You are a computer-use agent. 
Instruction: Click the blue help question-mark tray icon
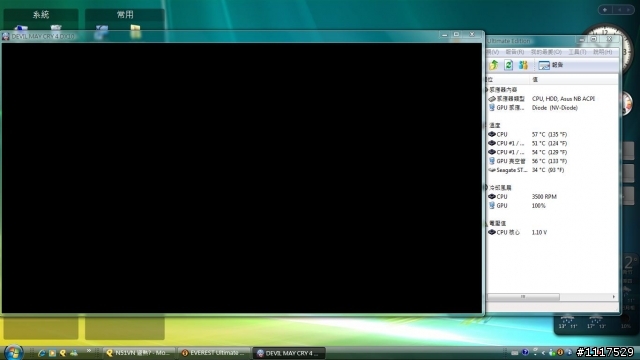pyautogui.click(x=525, y=352)
